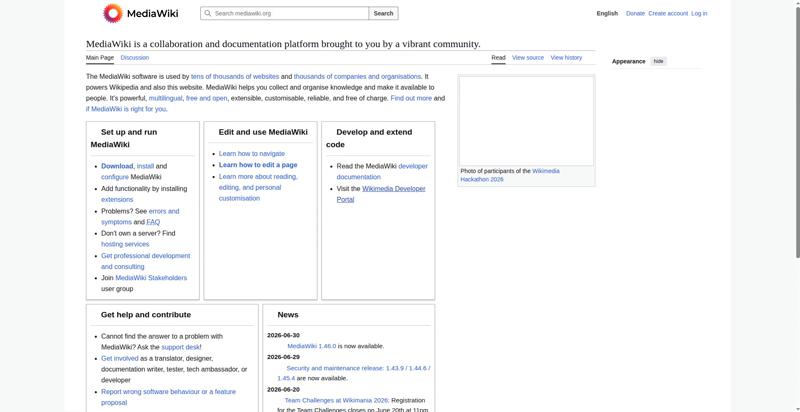Click the Search button
The height and width of the screenshot is (412, 800).
[383, 13]
